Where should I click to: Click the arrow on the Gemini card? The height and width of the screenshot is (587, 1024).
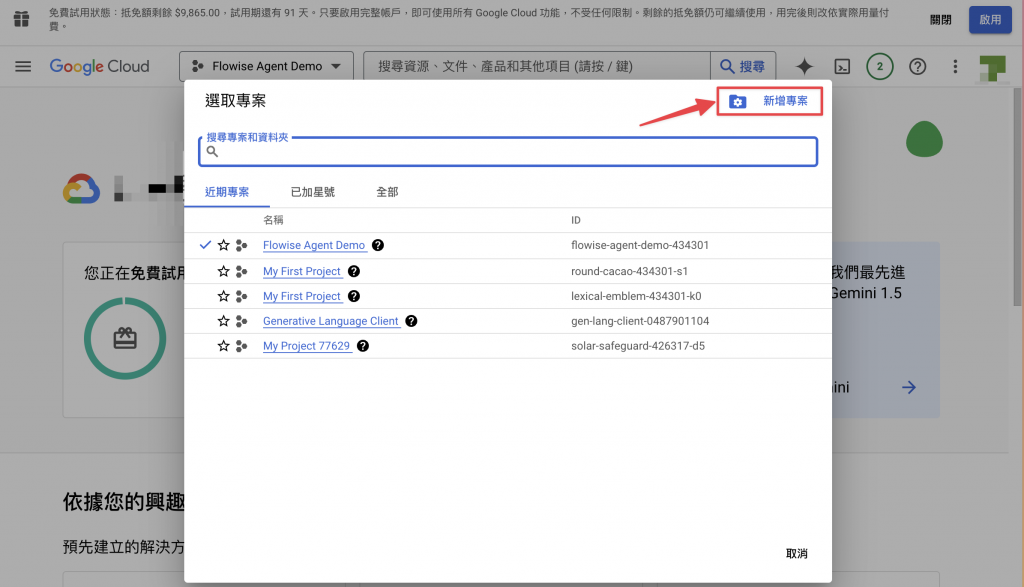(908, 387)
